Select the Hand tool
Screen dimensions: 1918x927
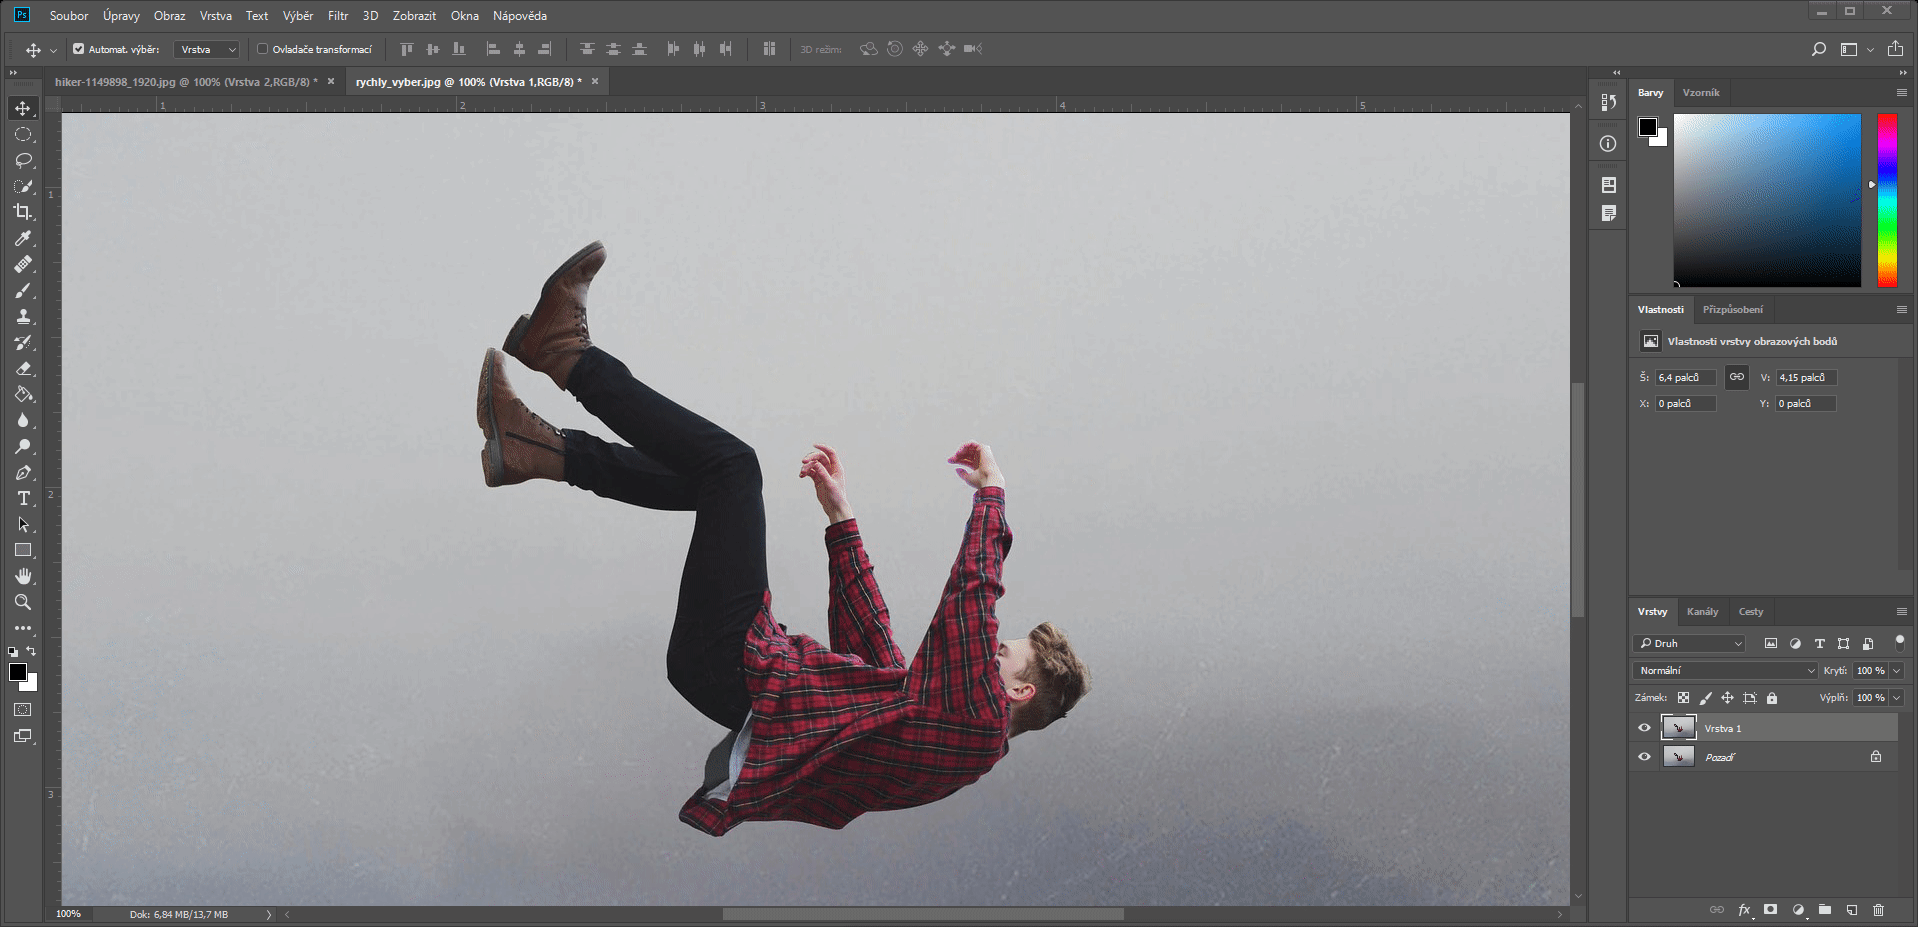coord(23,576)
